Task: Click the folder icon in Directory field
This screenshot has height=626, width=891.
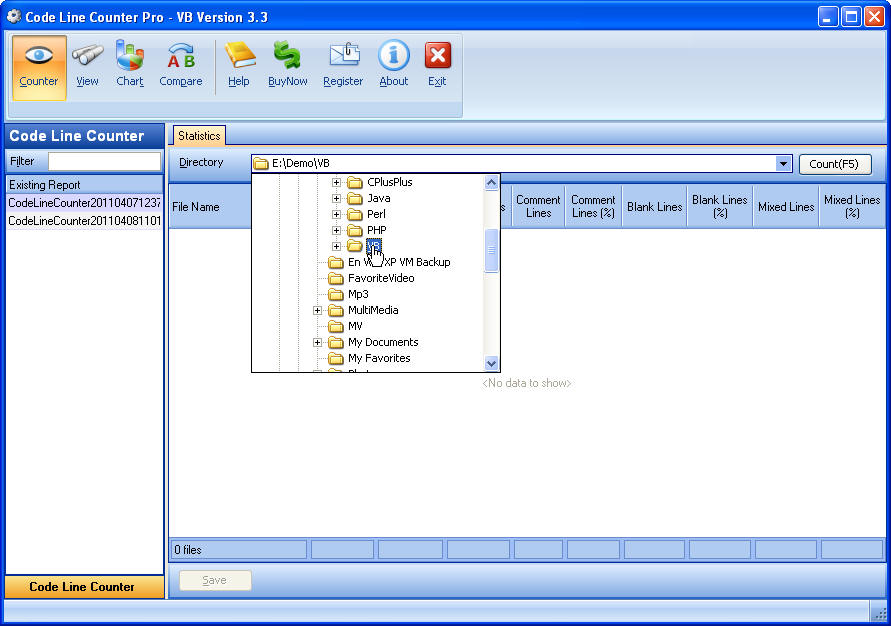Action: 261,164
